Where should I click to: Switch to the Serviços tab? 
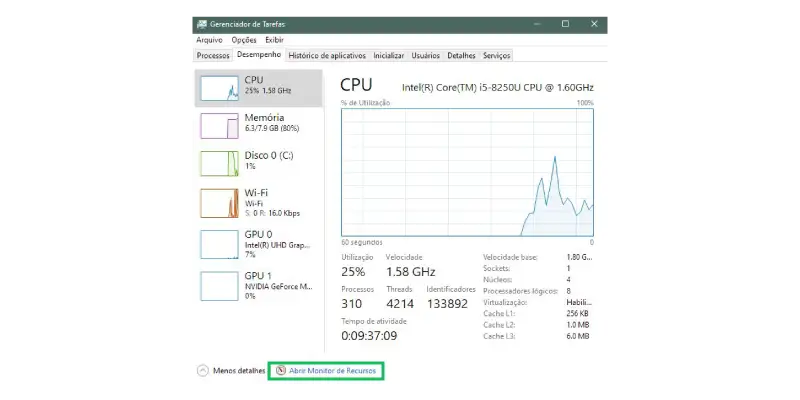coord(496,56)
